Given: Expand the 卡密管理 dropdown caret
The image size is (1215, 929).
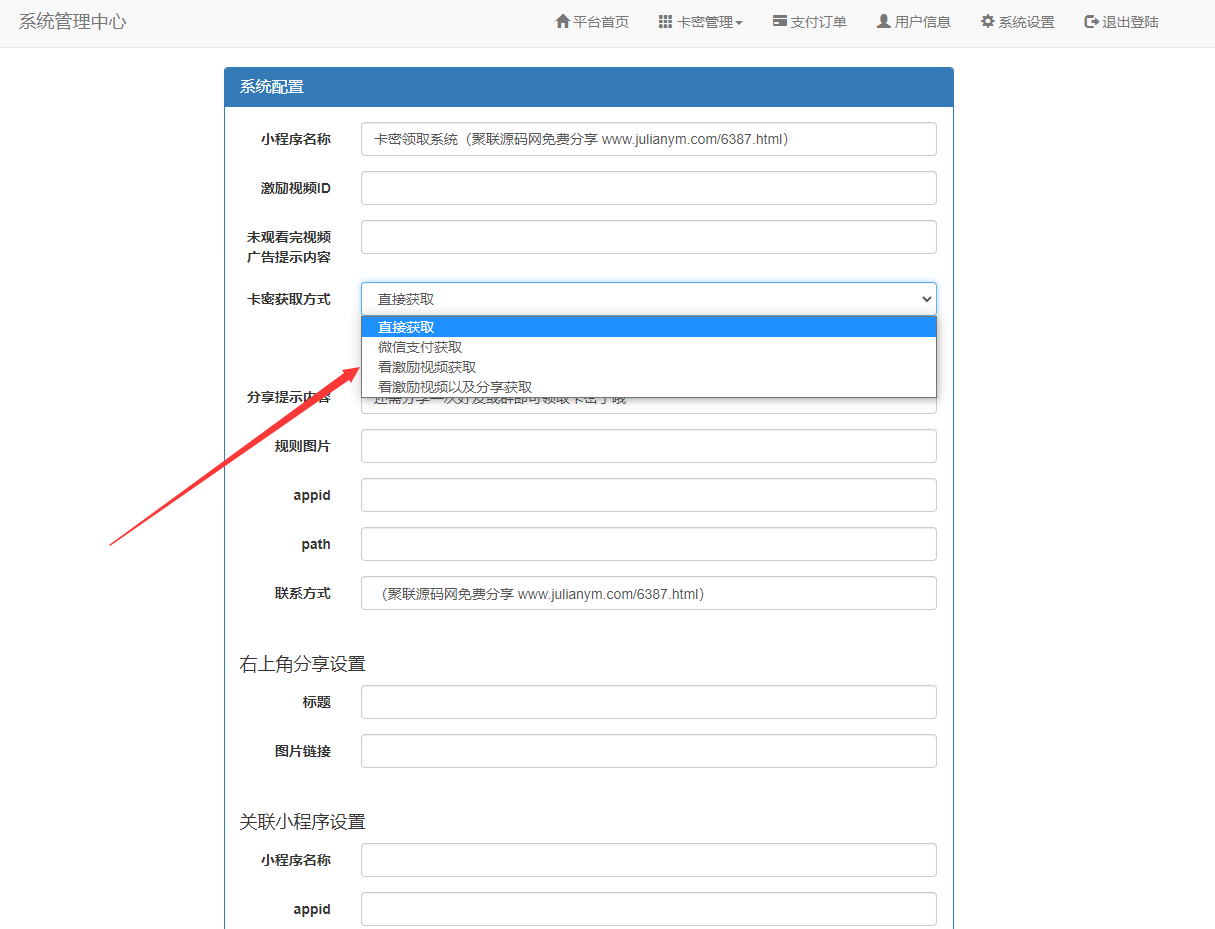Looking at the screenshot, I should coord(739,23).
